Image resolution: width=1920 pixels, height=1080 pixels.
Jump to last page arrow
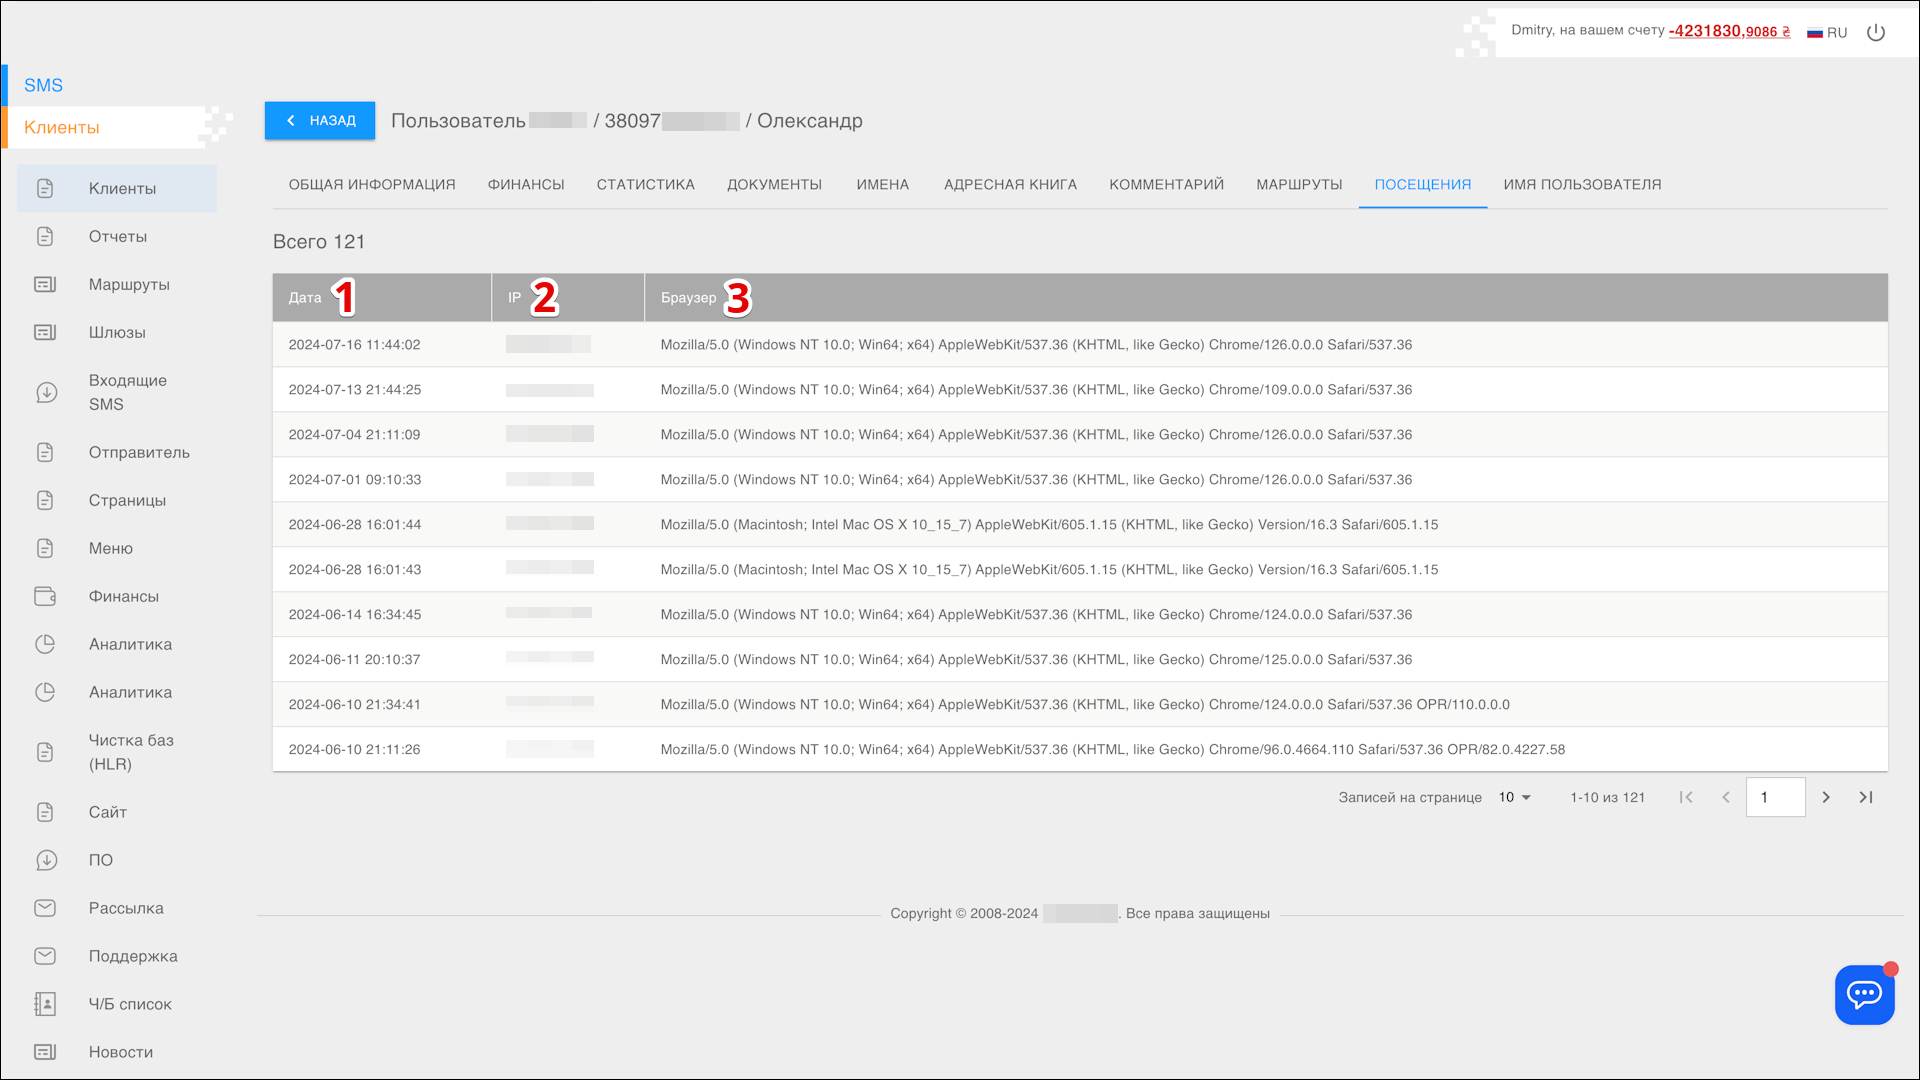click(x=1866, y=797)
